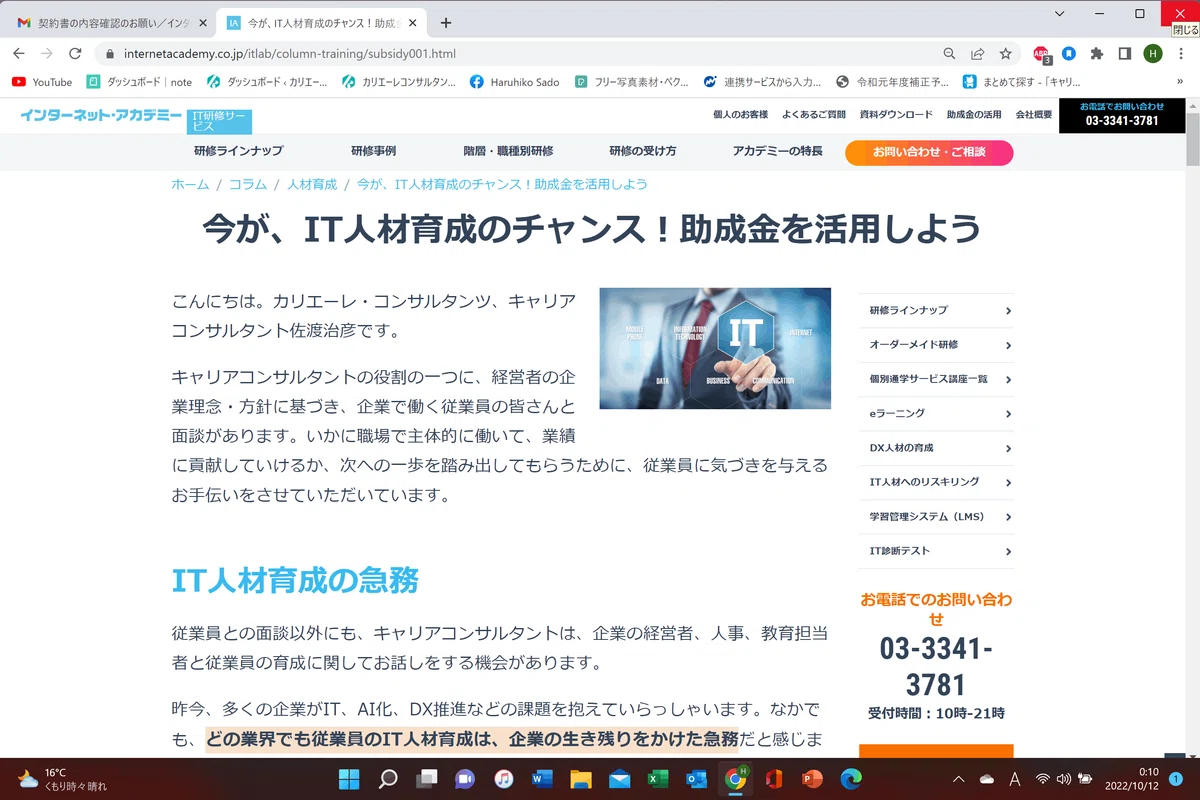Click the phone number 03-3341-3781 header box
1200x800 pixels.
(x=1122, y=116)
